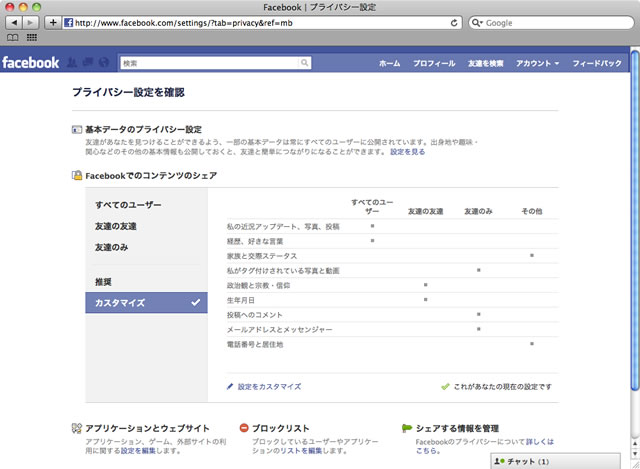Open フィードバック in top navigation

(x=597, y=63)
